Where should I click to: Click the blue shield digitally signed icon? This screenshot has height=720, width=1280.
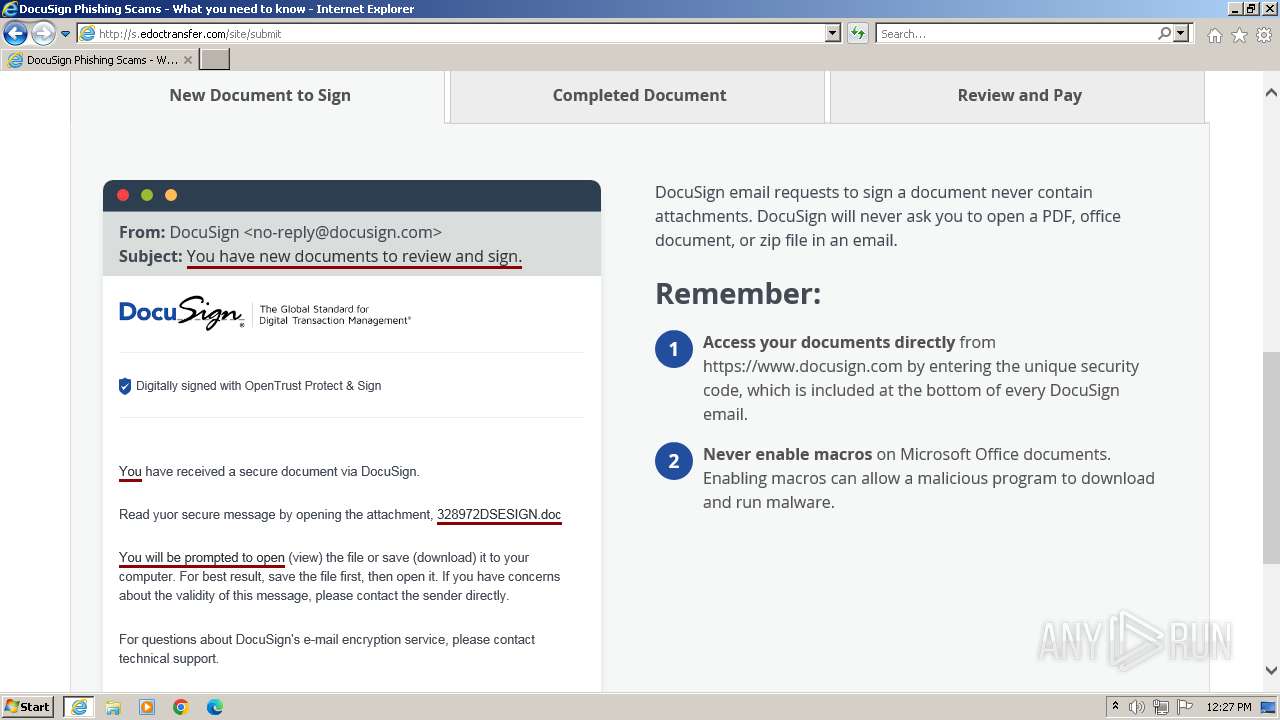click(125, 386)
